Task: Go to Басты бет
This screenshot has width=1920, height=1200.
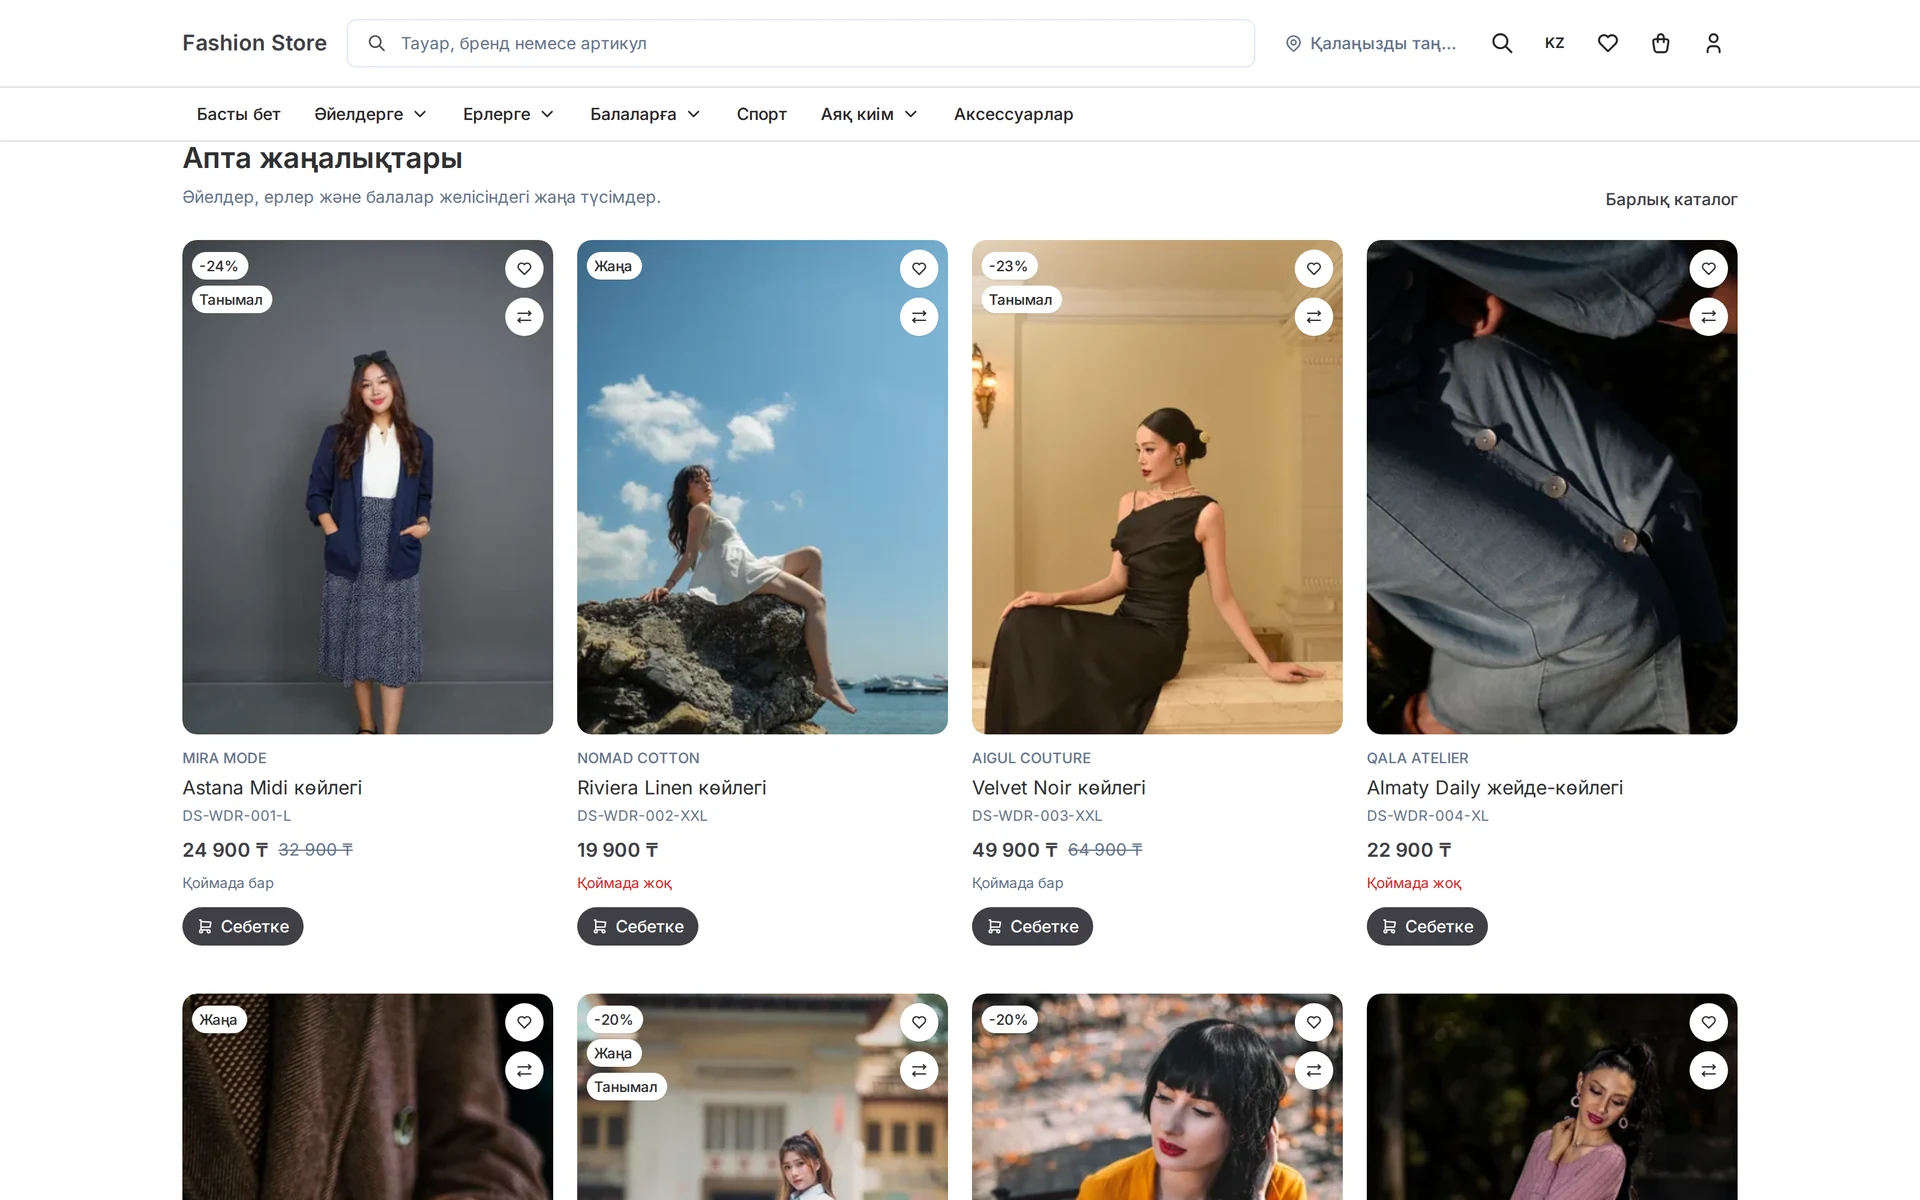Action: [x=238, y=114]
